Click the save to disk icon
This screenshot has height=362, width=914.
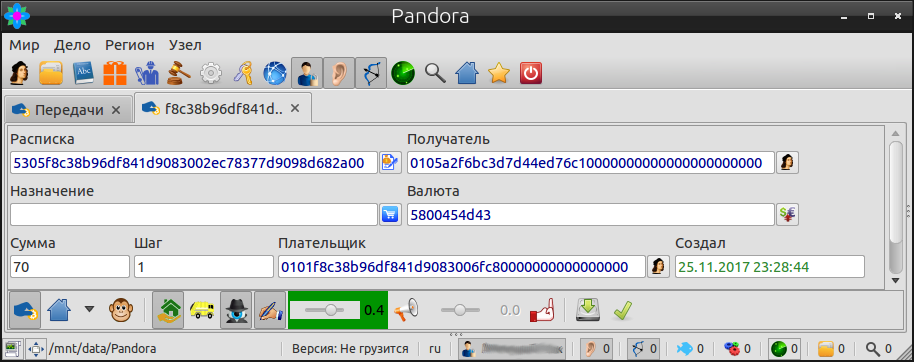[588, 310]
